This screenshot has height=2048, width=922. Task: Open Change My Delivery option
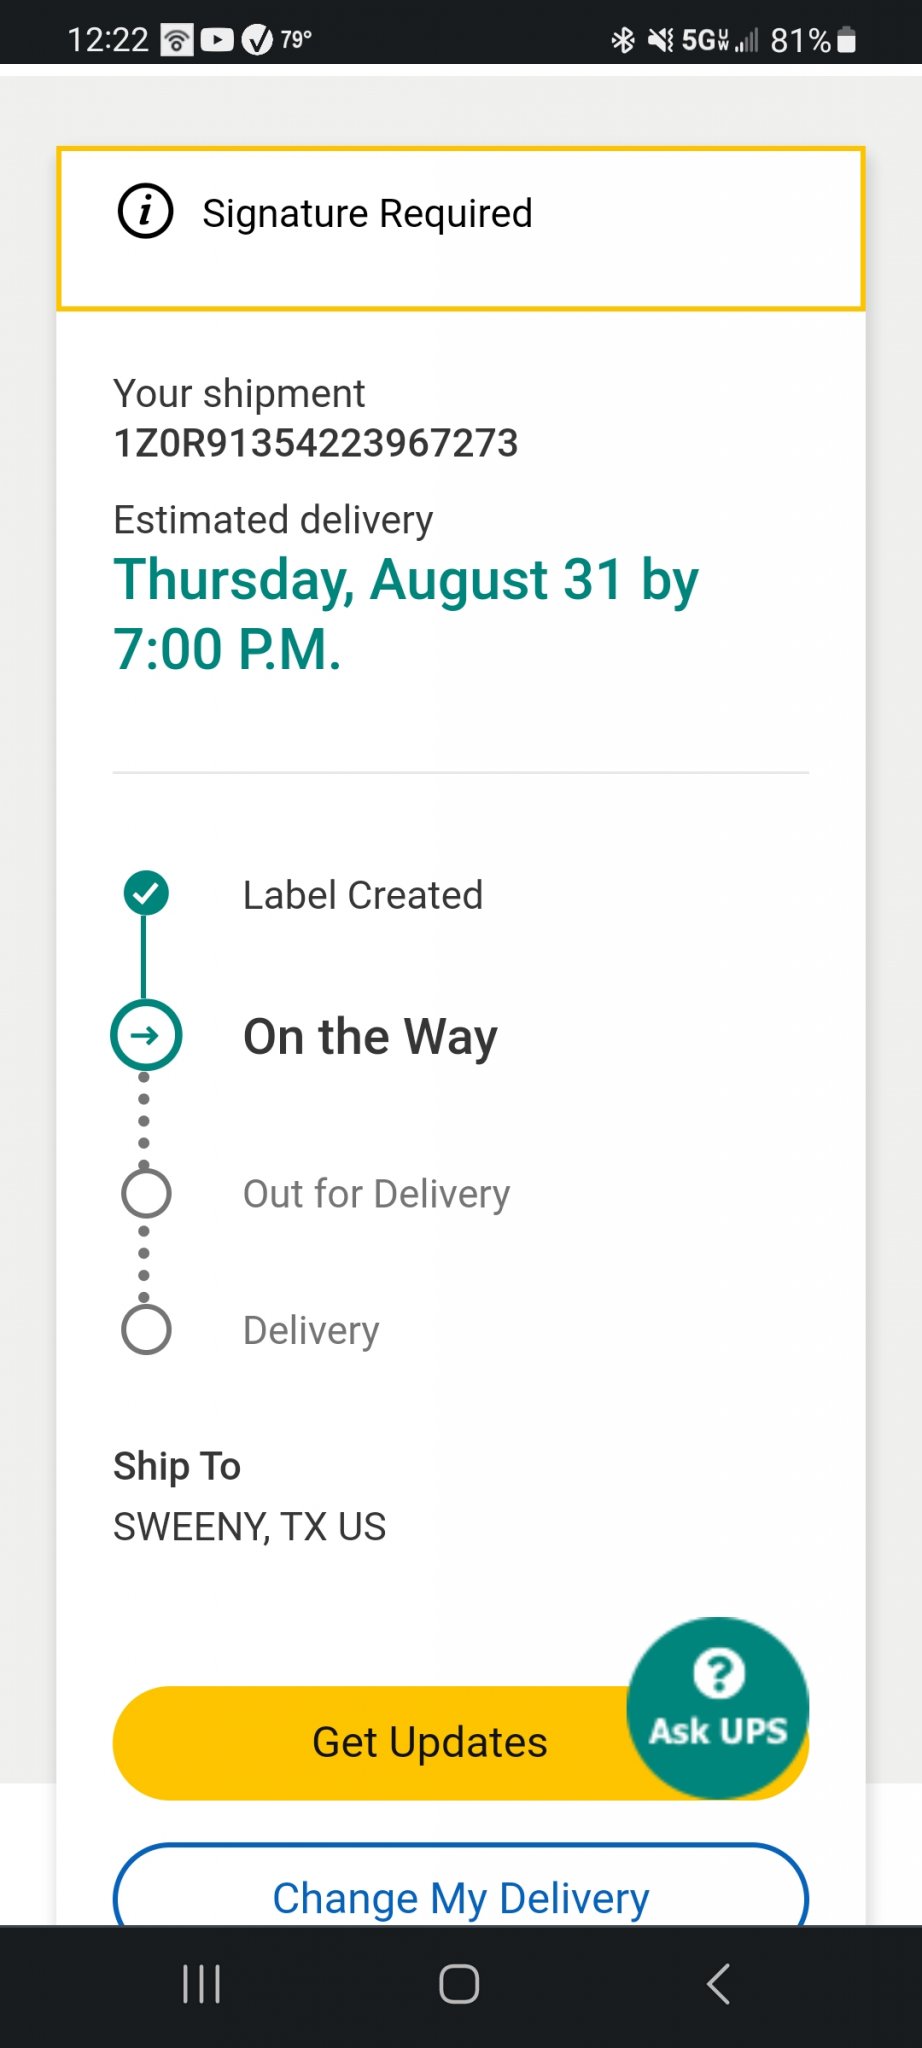click(x=461, y=1885)
